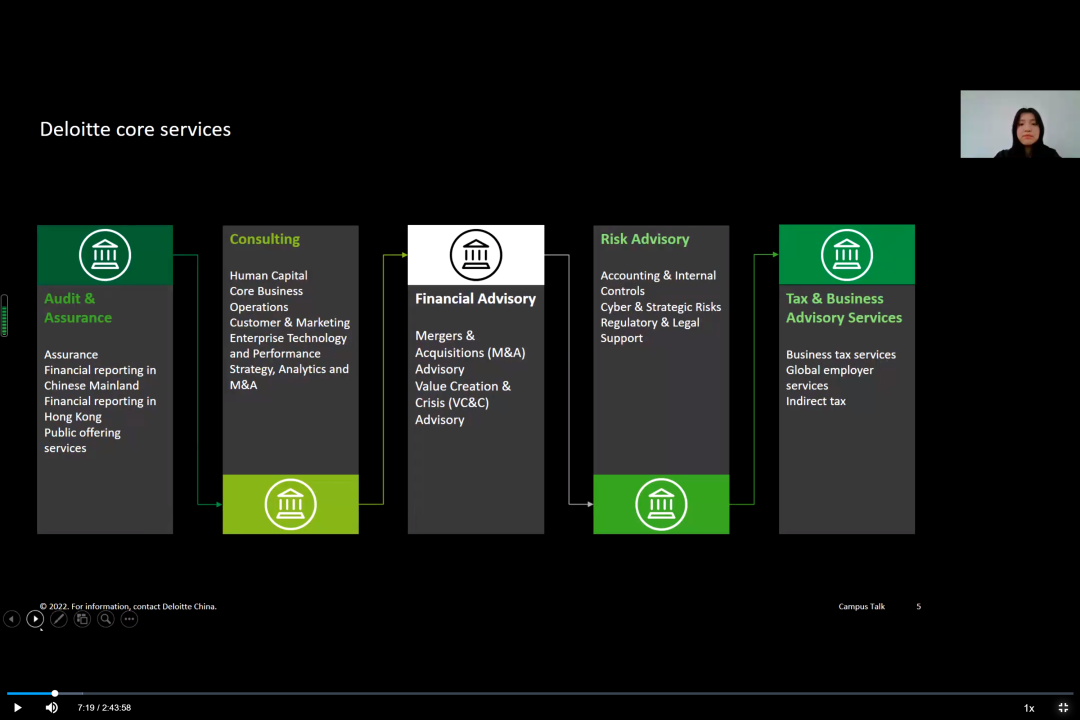Click 'Customer & Marketing' under Consulting
This screenshot has width=1080, height=720.
coord(290,322)
